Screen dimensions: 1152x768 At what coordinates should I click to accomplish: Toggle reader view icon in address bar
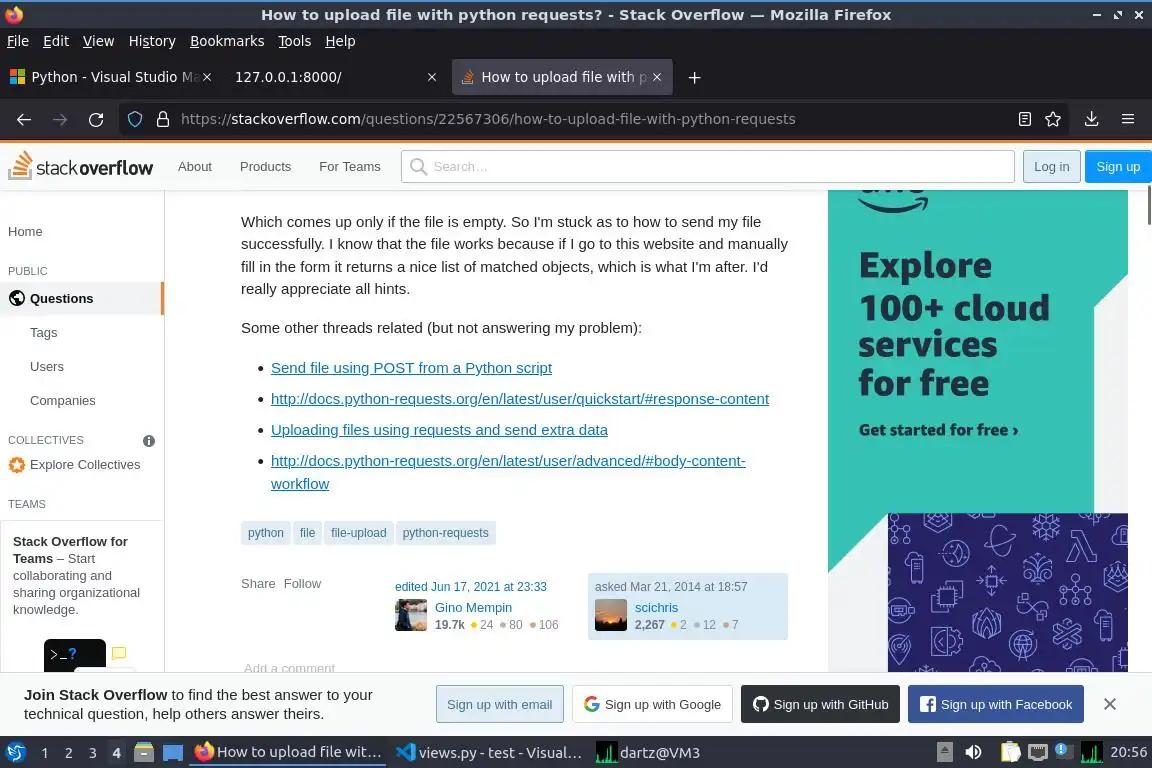1025,119
